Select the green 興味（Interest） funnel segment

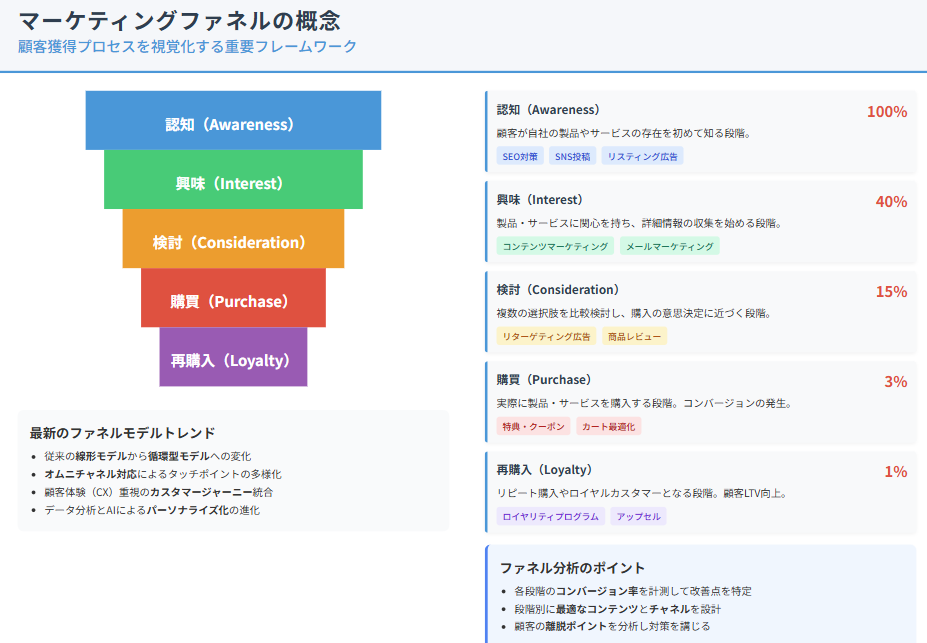click(x=233, y=181)
